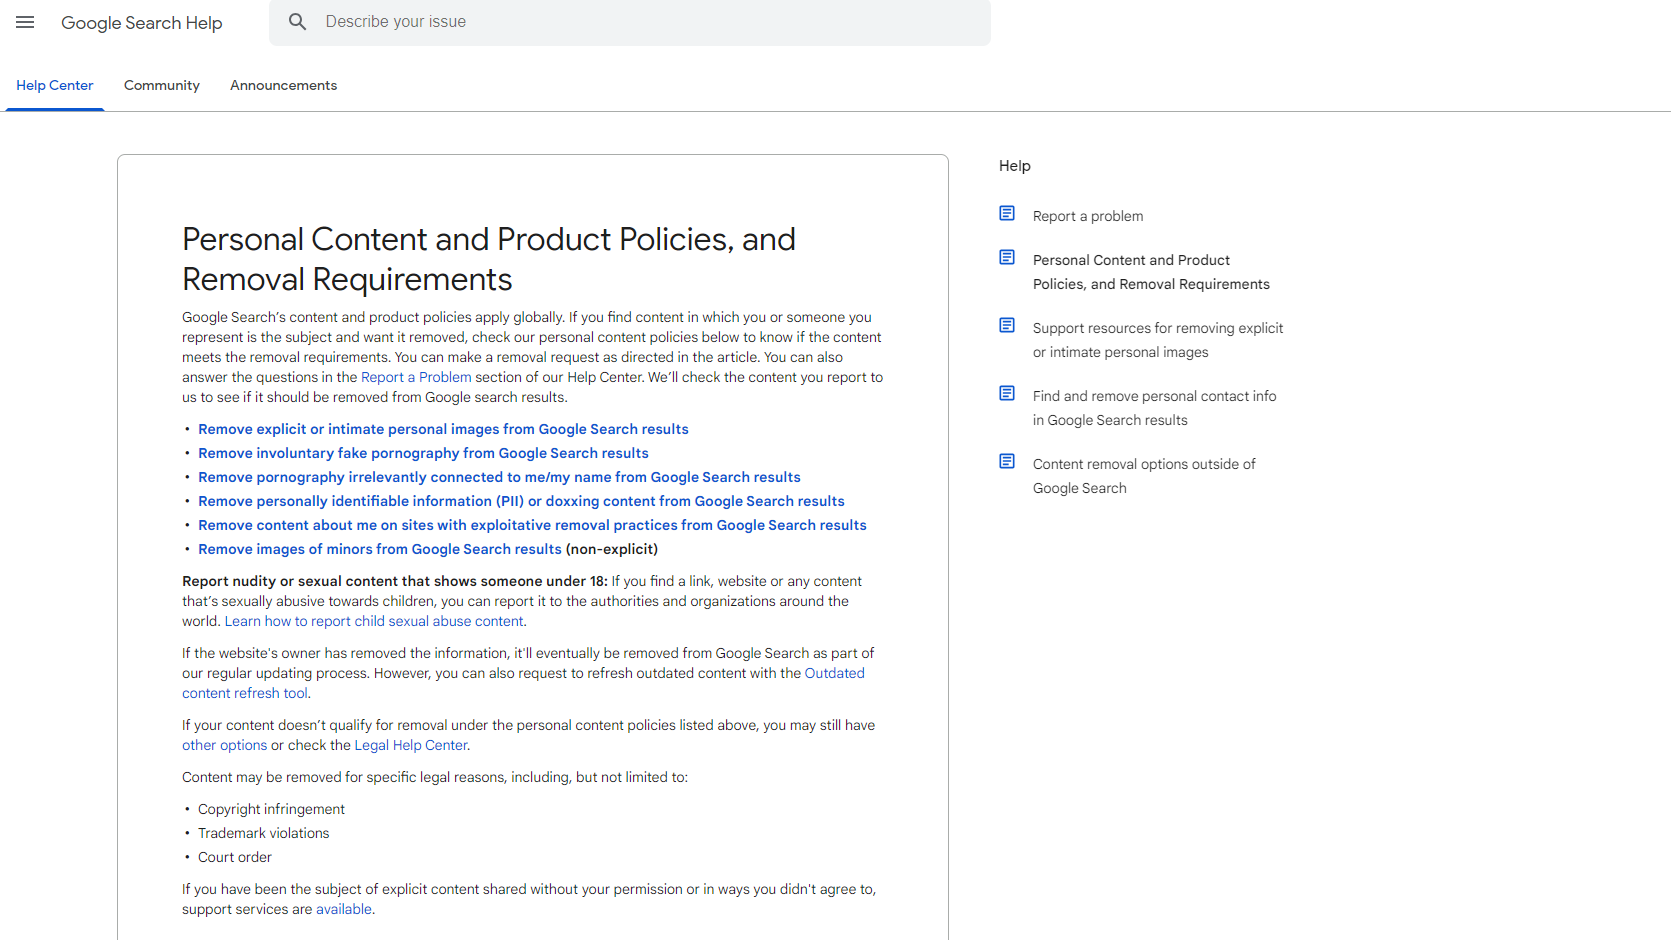Open Support resources for removing explicit images sidebar item

[1158, 340]
